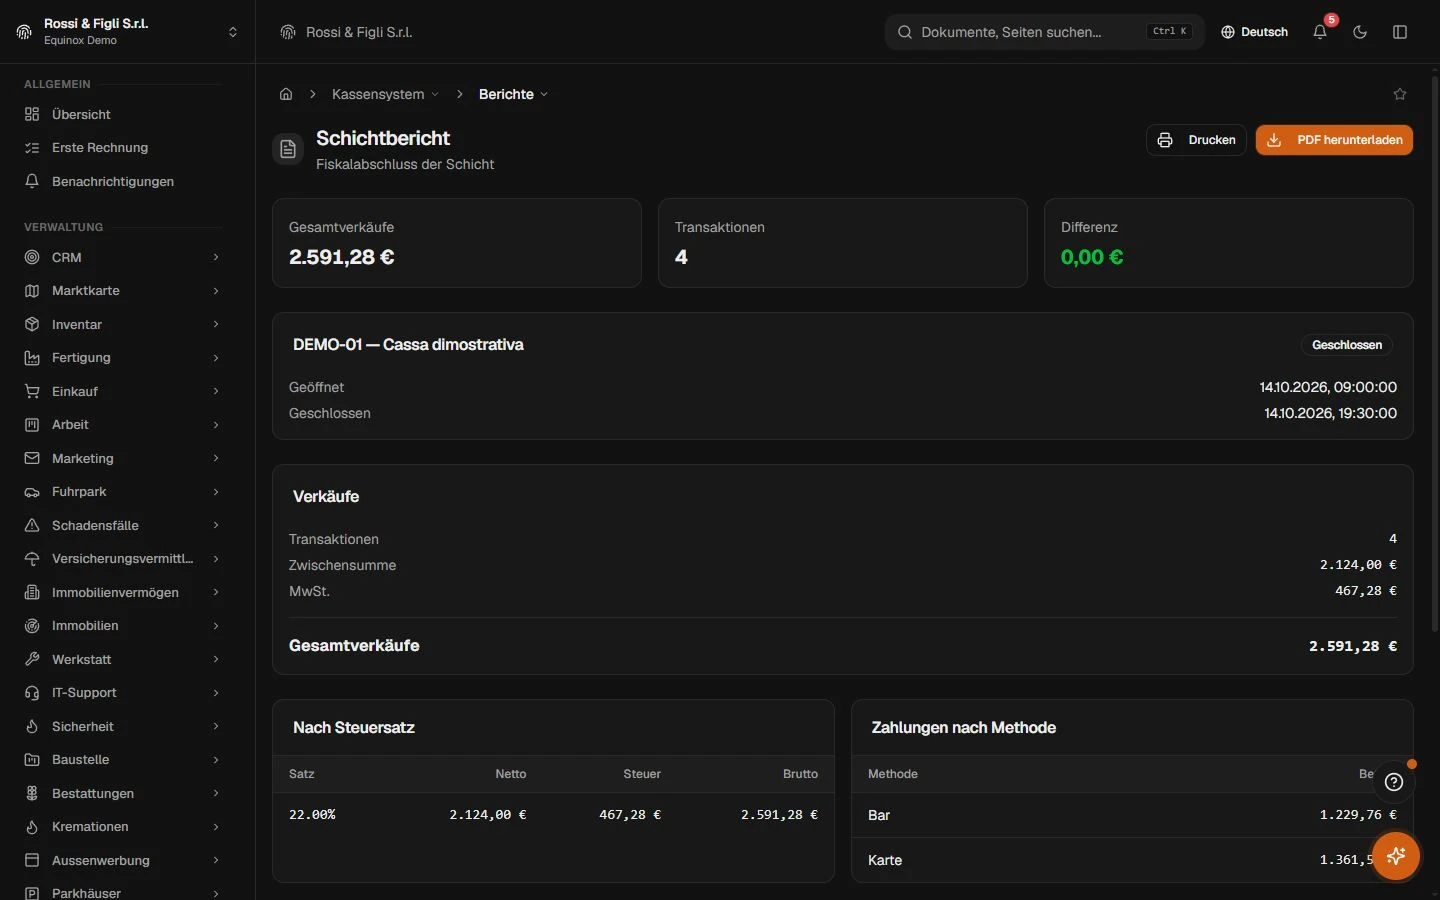Expand the Marktkarte sidebar section
The image size is (1440, 900).
coord(122,291)
